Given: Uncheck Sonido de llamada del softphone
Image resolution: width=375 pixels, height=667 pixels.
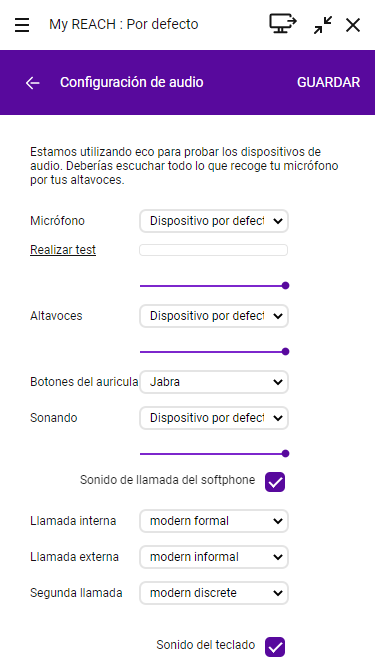Looking at the screenshot, I should click(x=275, y=482).
